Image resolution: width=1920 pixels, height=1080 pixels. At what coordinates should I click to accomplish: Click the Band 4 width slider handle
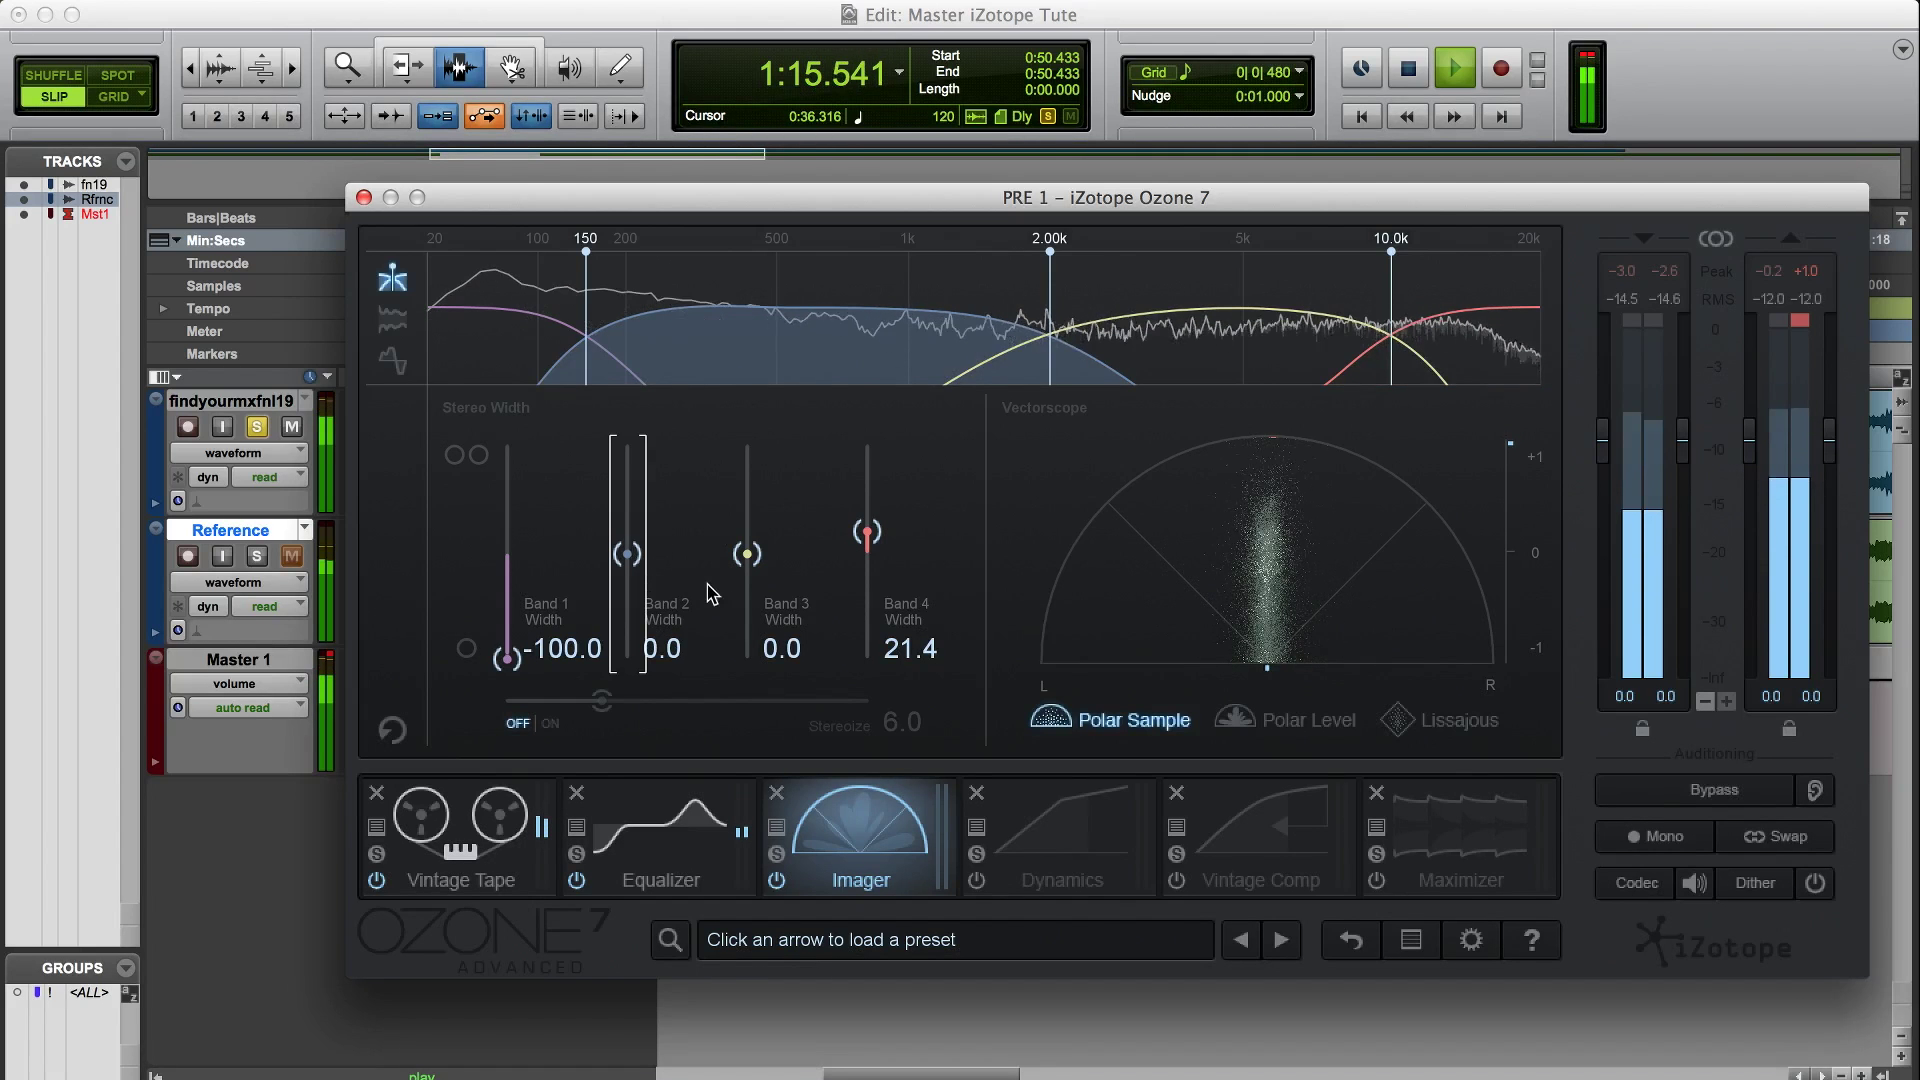867,532
